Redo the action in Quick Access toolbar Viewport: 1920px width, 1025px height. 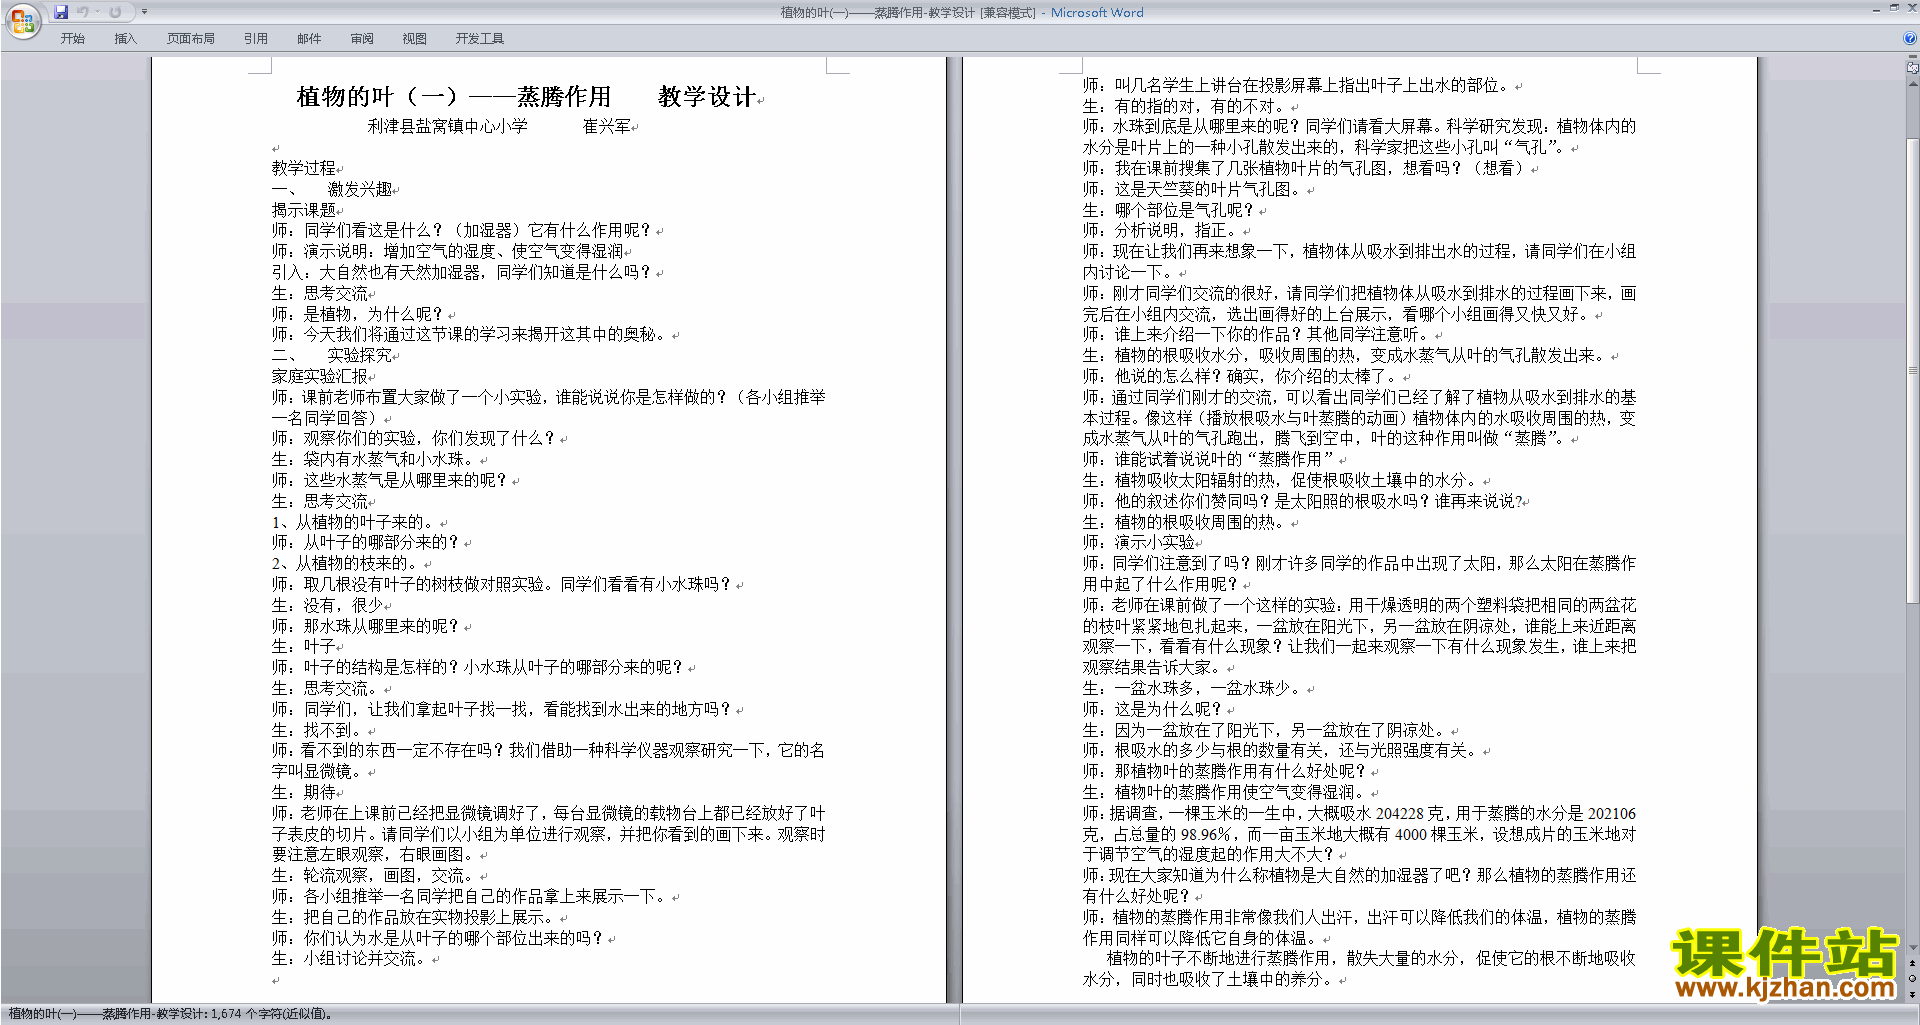click(115, 12)
